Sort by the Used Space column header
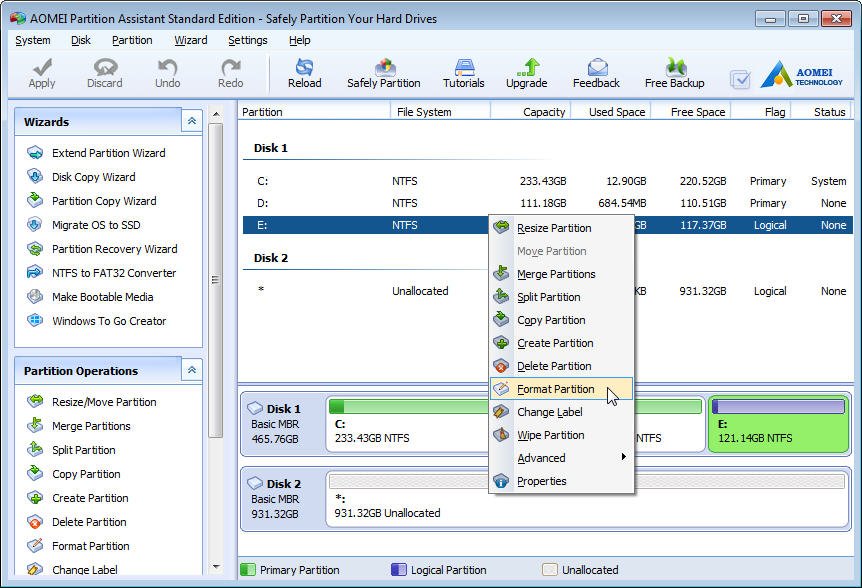The image size is (862, 588). click(x=611, y=112)
